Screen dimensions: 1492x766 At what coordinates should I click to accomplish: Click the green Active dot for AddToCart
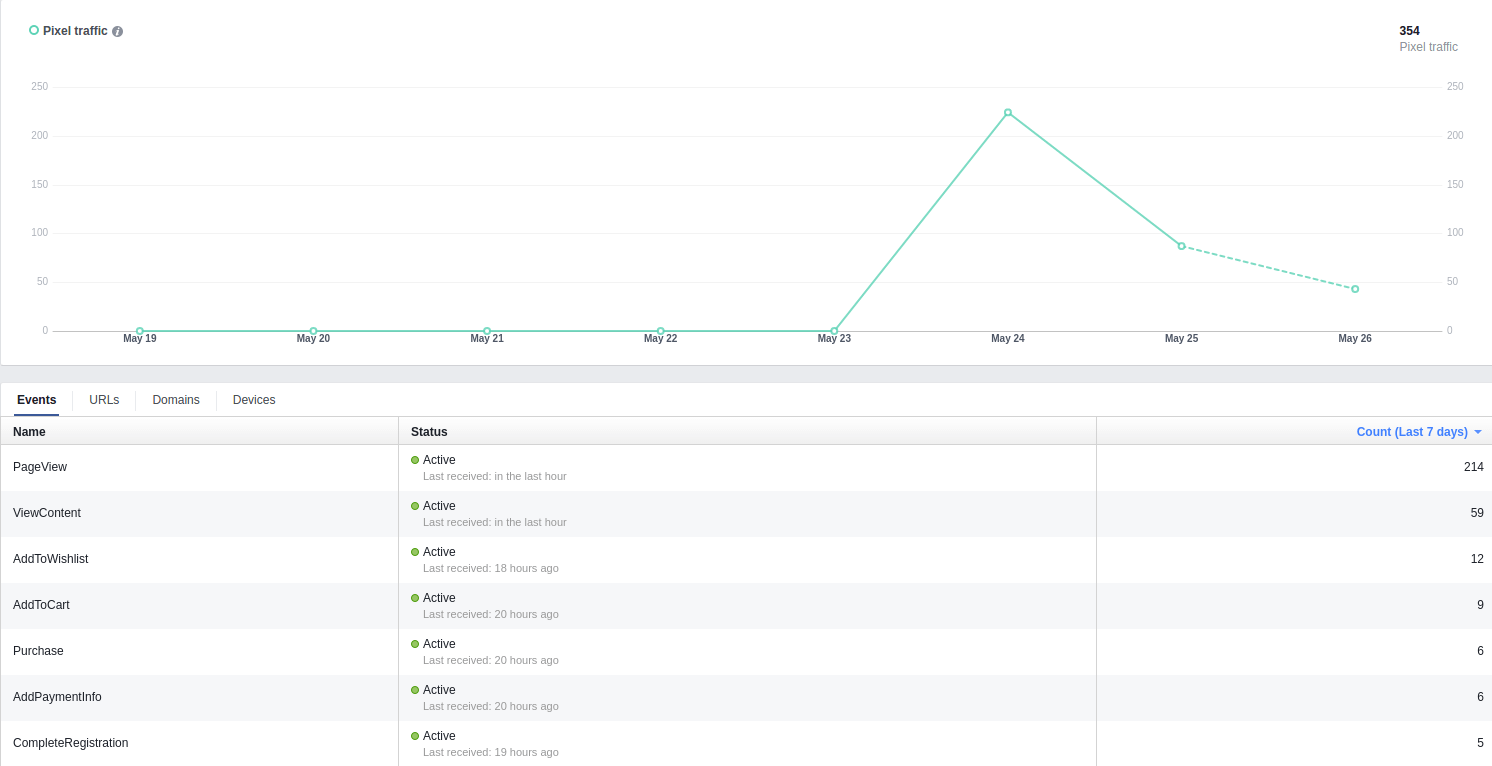pos(415,598)
